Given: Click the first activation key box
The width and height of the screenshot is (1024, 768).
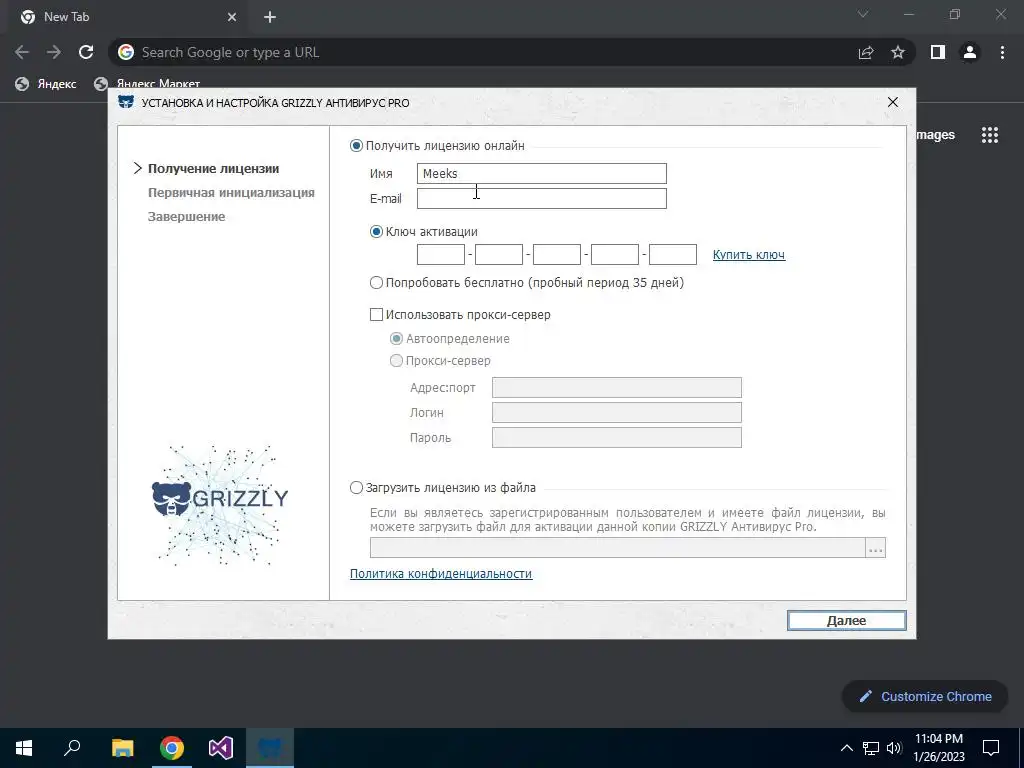Looking at the screenshot, I should (441, 255).
